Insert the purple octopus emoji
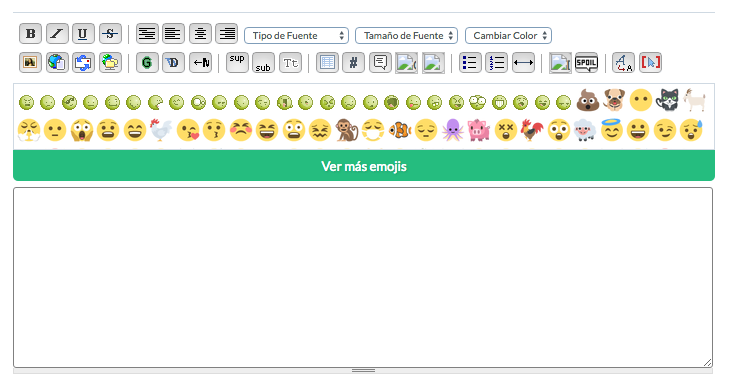Image resolution: width=736 pixels, height=387 pixels. [453, 130]
